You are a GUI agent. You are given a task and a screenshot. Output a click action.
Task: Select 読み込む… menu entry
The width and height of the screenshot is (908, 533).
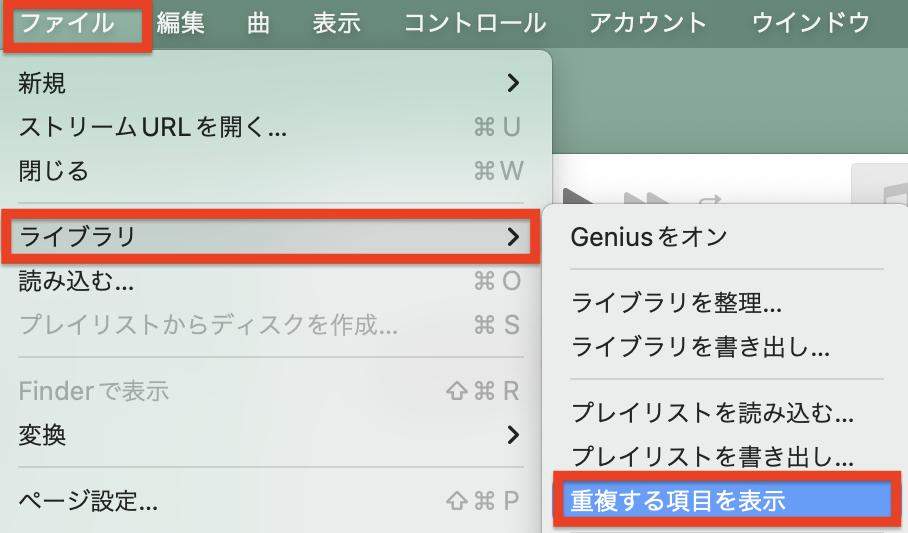coord(76,283)
